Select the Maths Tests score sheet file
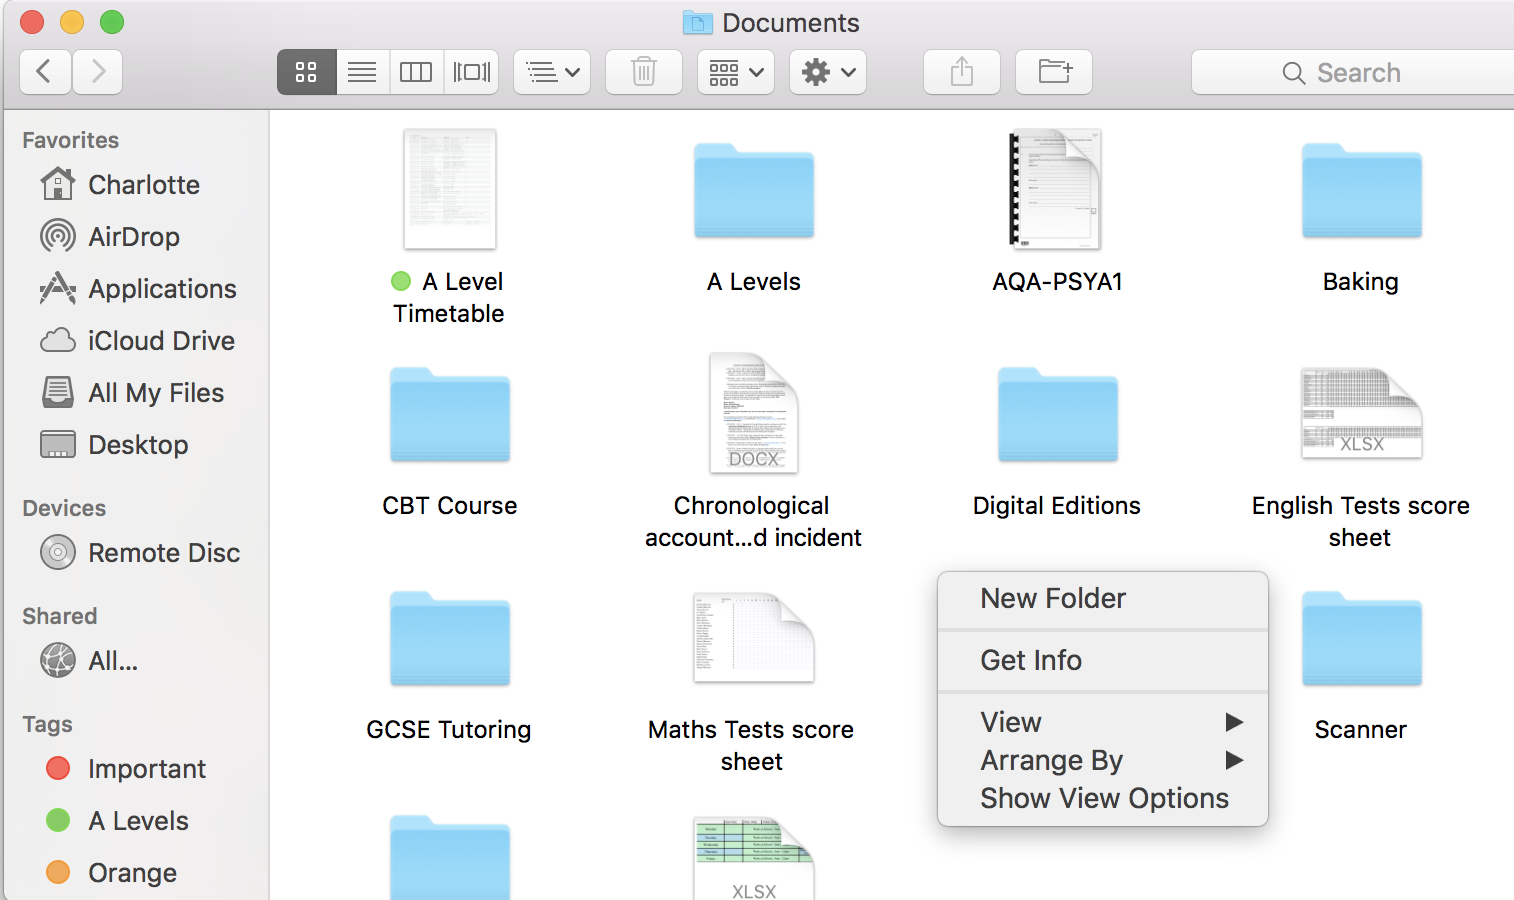 (x=754, y=637)
